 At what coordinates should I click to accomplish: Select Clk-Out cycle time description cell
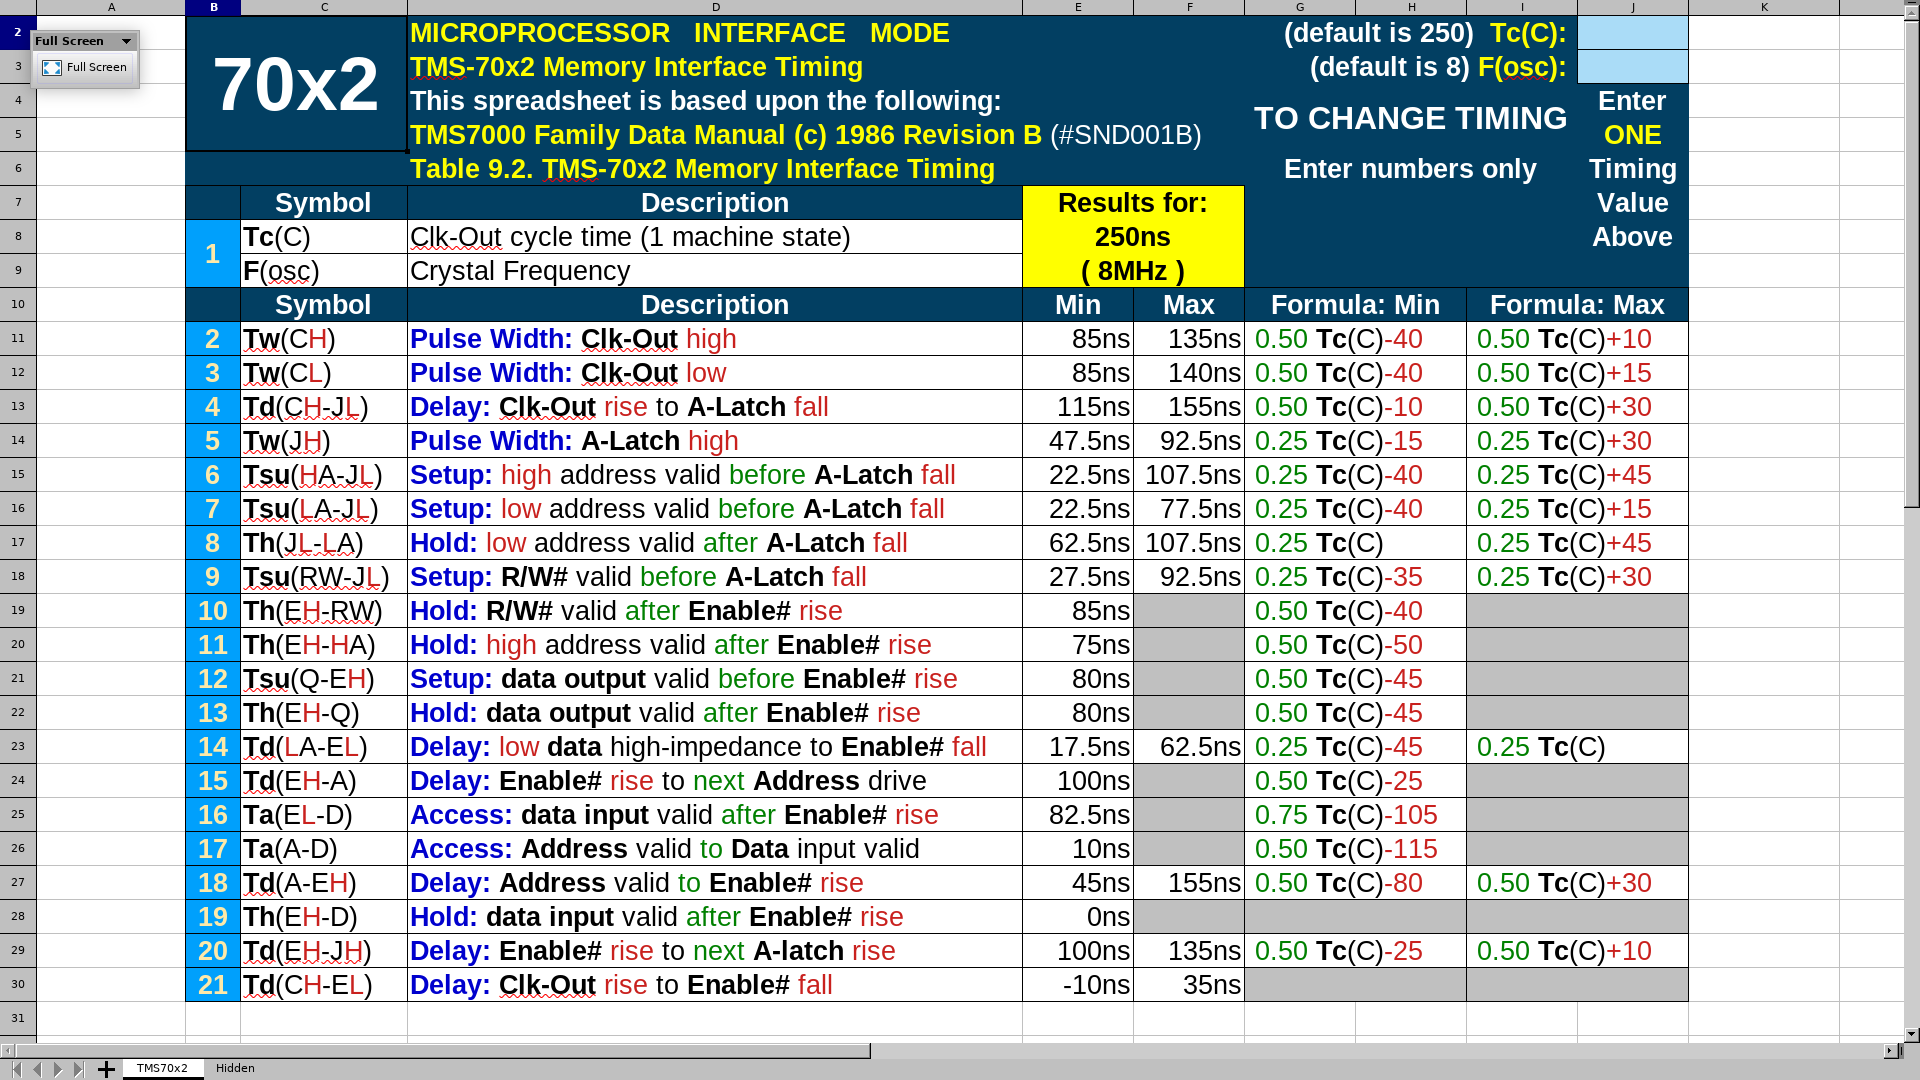715,237
